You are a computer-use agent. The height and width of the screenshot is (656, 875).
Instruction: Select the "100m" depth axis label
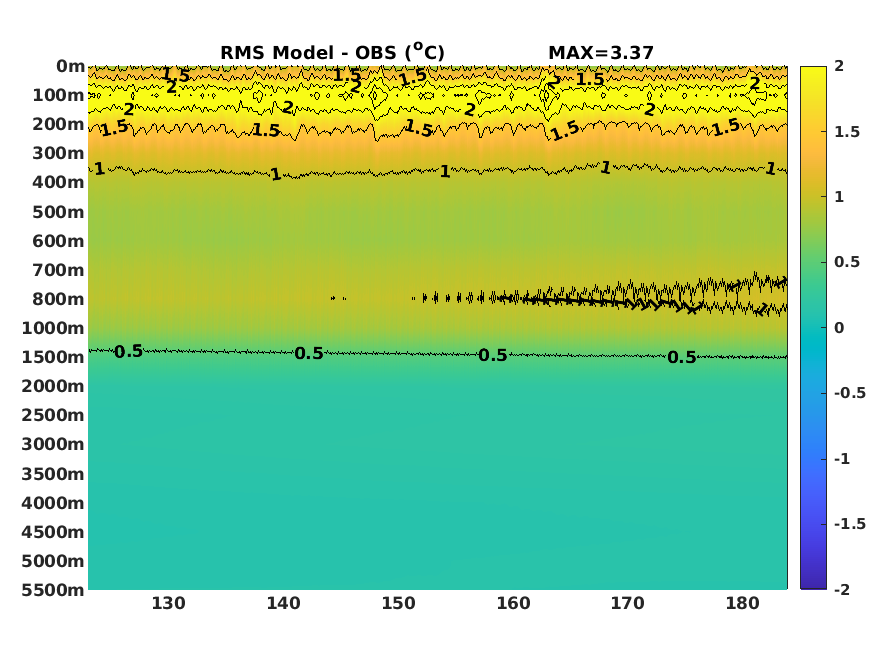pos(59,95)
